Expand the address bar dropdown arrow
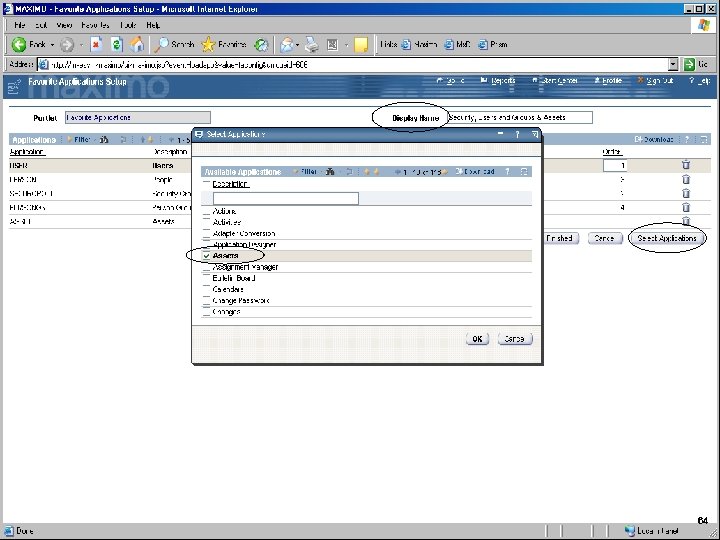Image resolution: width=720 pixels, height=540 pixels. tap(673, 65)
